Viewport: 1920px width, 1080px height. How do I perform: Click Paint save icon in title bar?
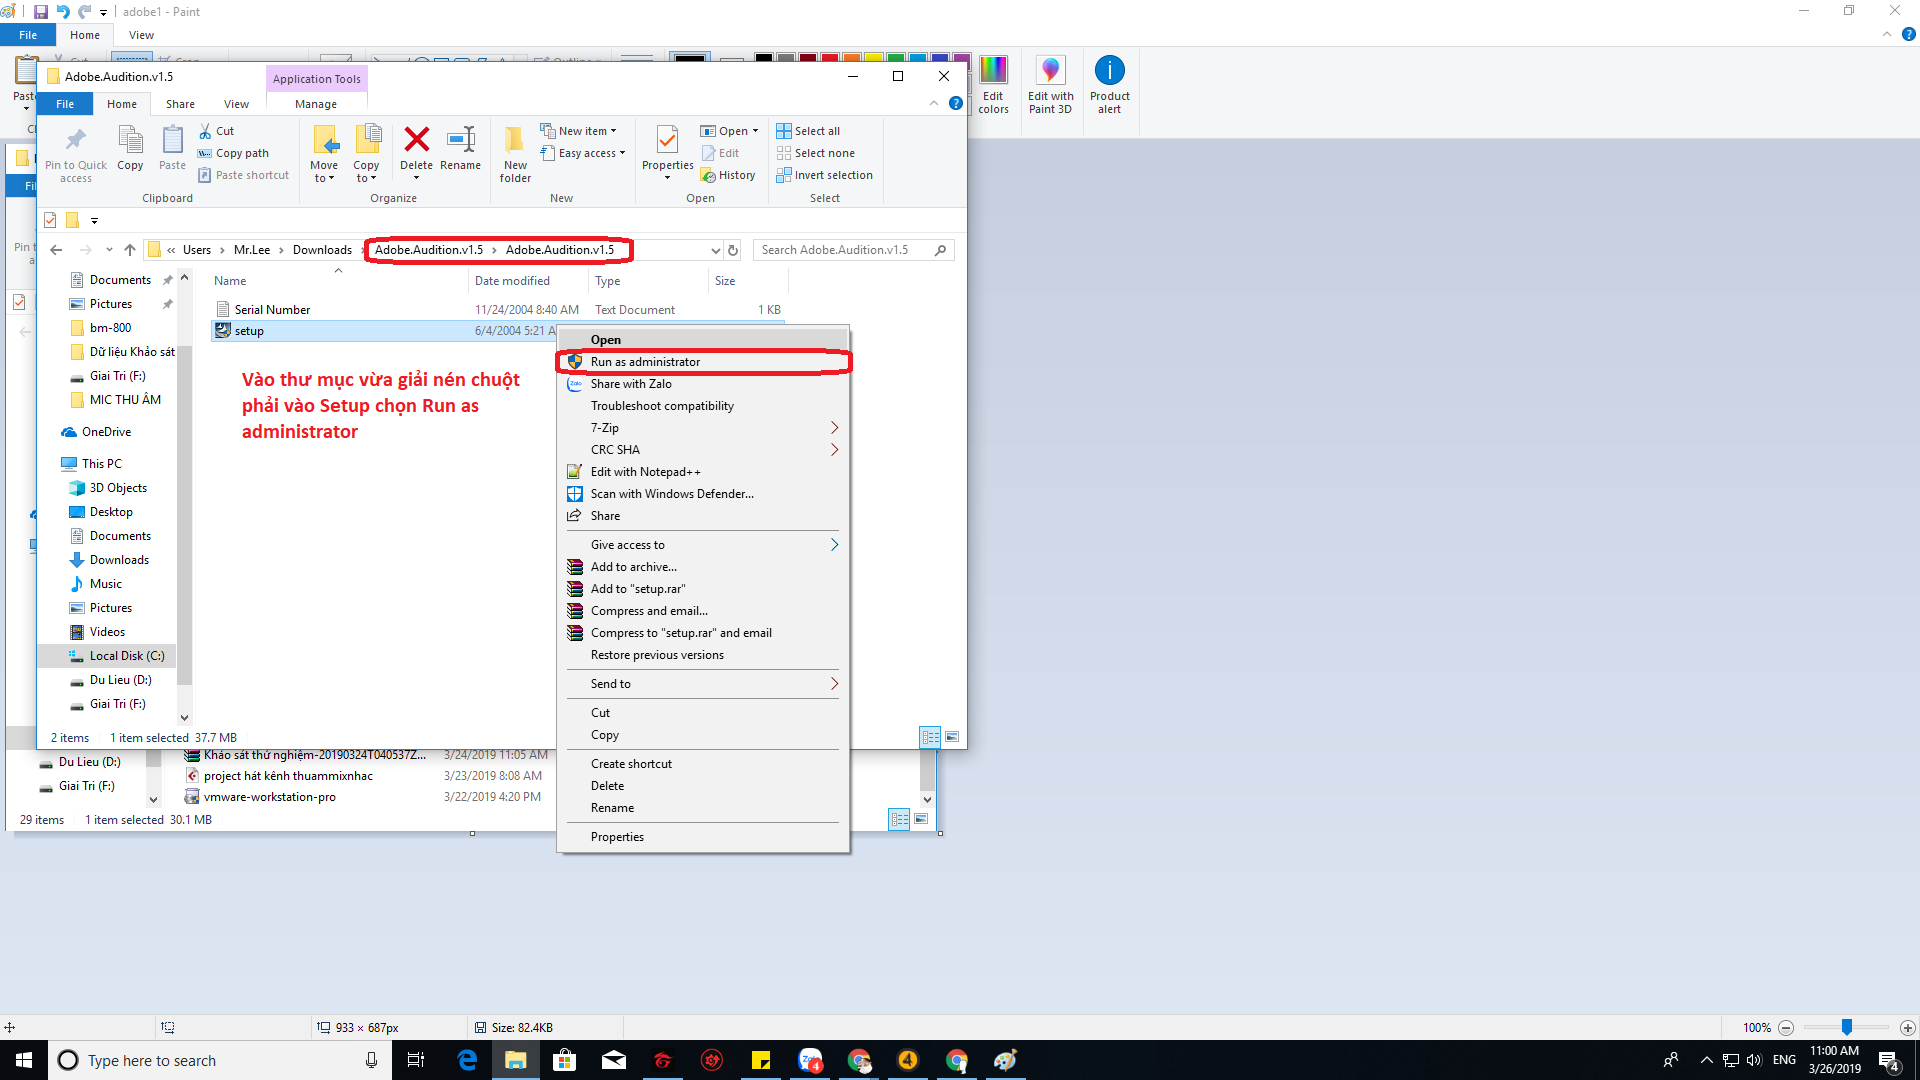tap(41, 12)
